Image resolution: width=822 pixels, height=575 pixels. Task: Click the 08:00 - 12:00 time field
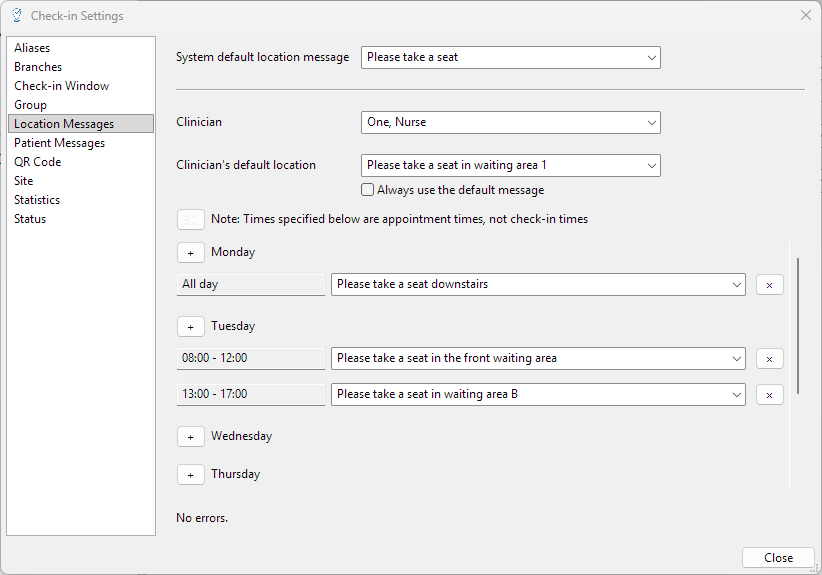tap(250, 359)
